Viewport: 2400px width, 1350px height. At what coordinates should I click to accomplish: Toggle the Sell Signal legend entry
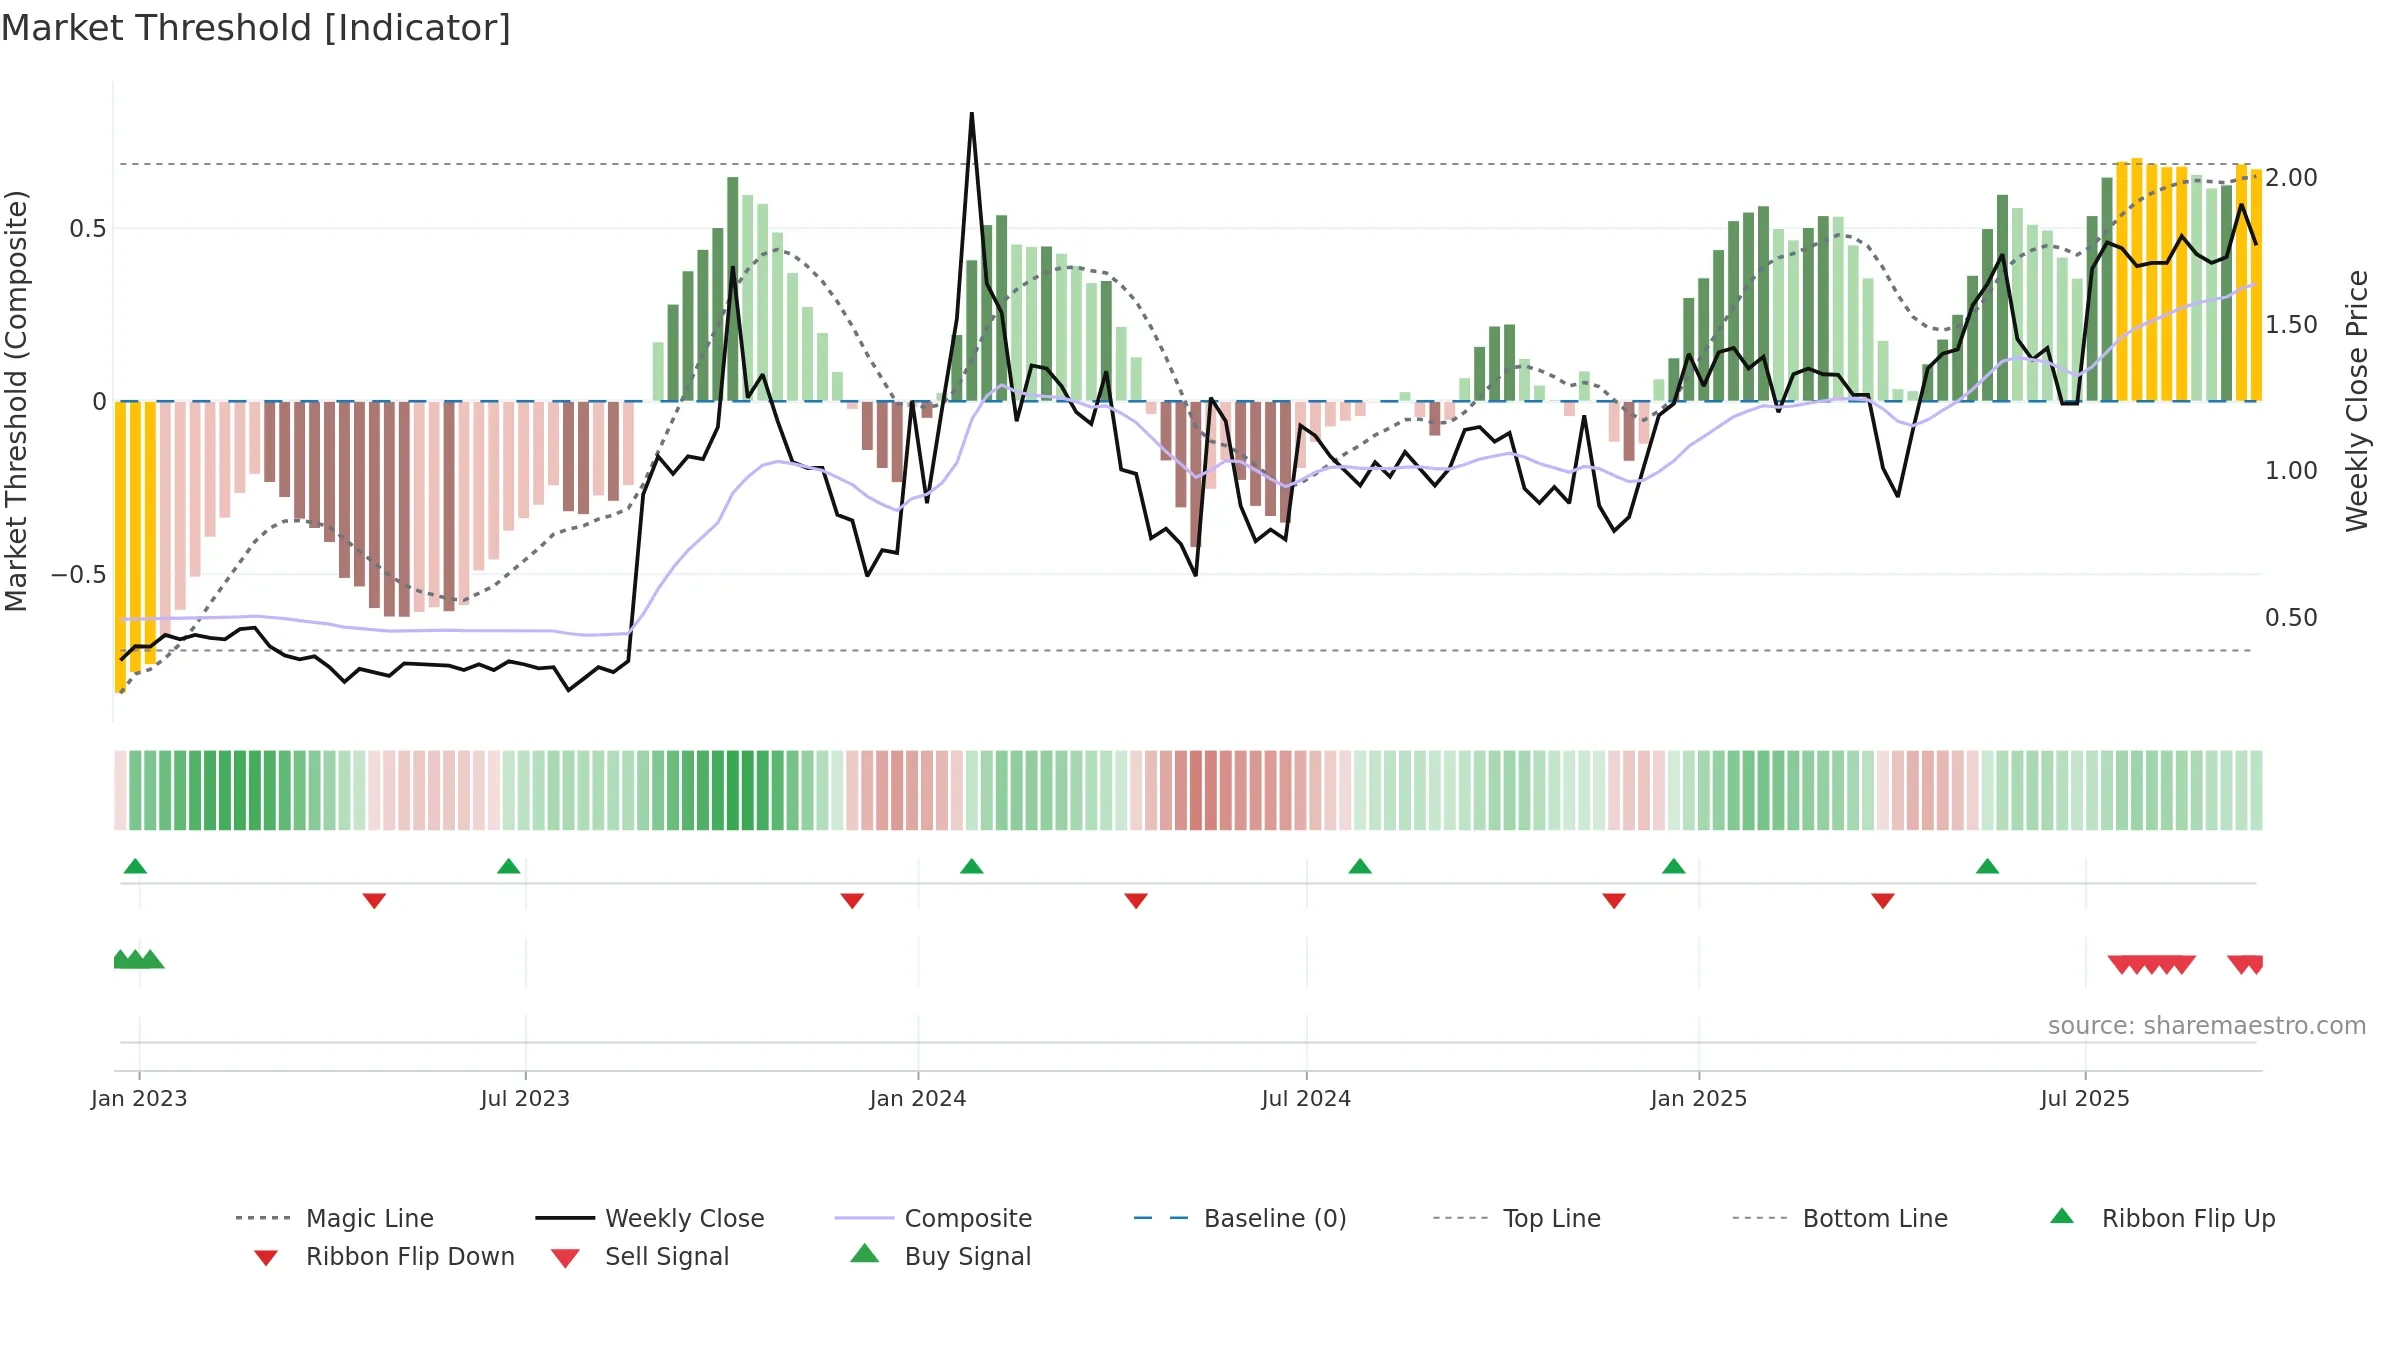coord(640,1256)
